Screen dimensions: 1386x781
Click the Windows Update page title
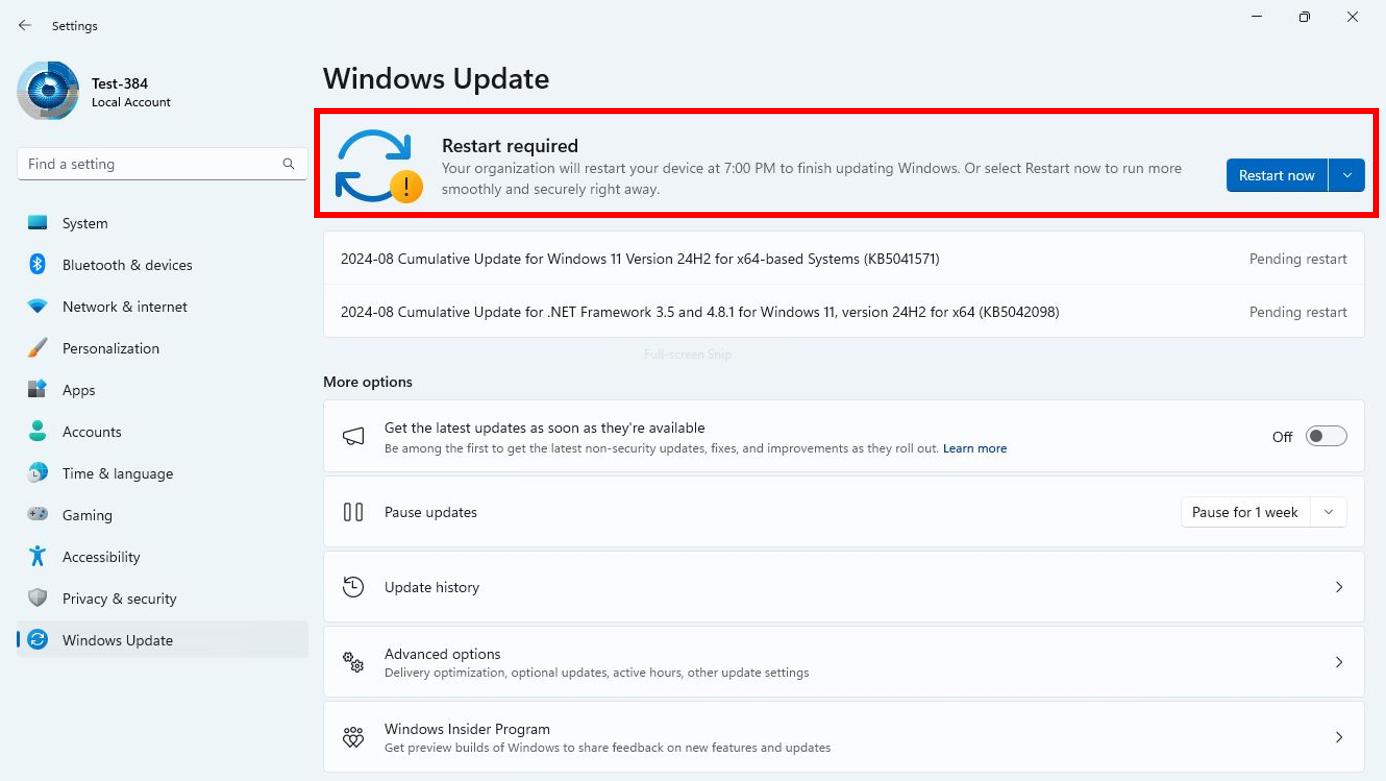pos(436,78)
